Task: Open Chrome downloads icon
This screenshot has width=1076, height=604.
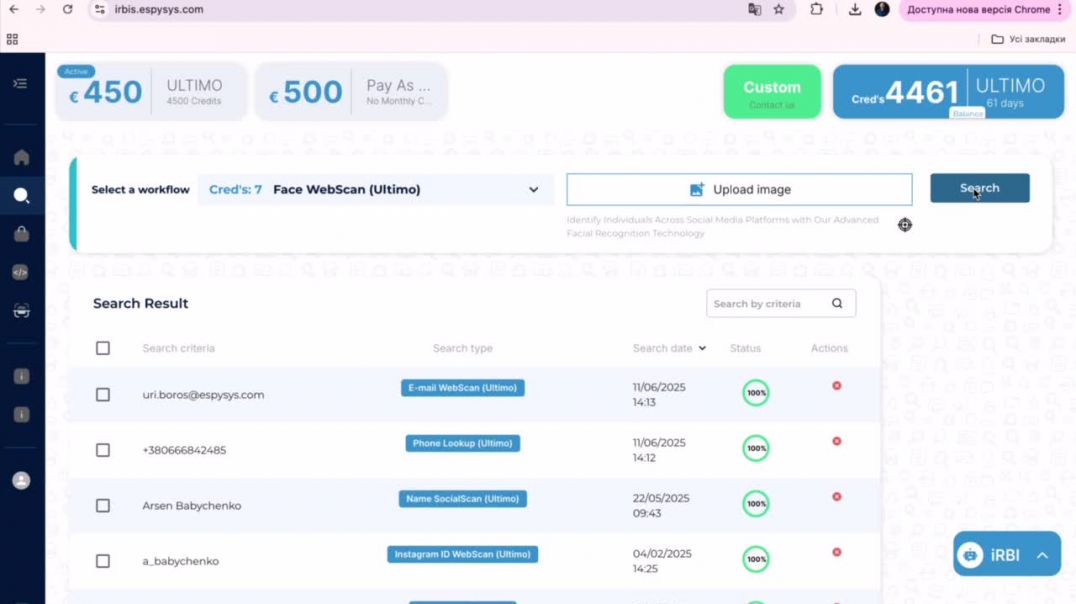Action: (854, 10)
